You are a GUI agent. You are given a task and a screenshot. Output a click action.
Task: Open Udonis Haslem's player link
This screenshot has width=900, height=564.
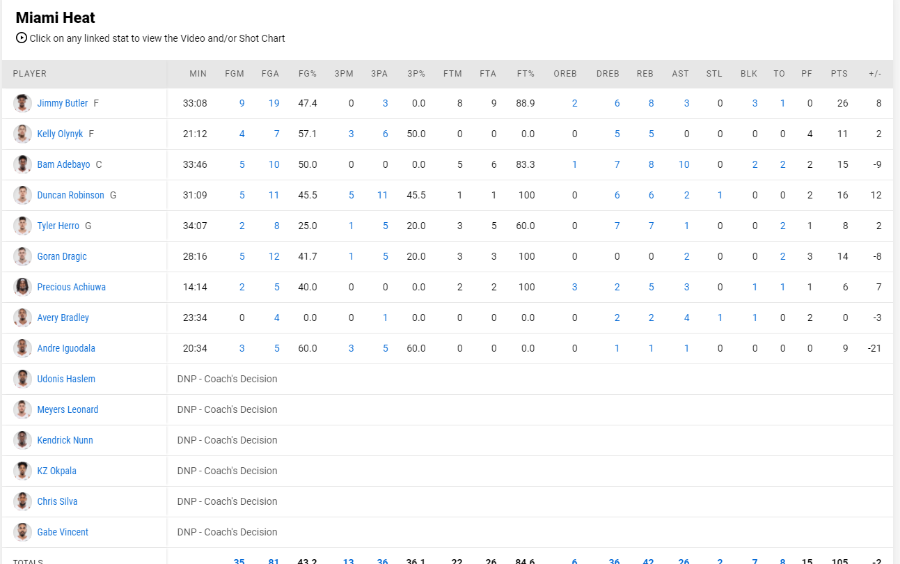coord(66,379)
